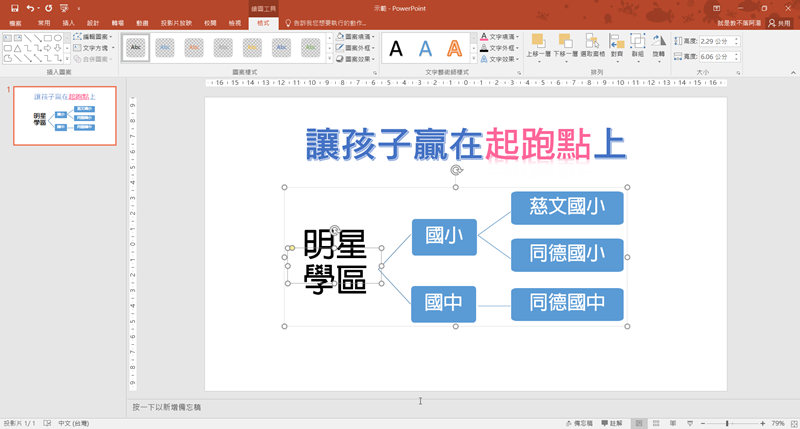Open the Bring Forward (上移一層) tool

[537, 45]
